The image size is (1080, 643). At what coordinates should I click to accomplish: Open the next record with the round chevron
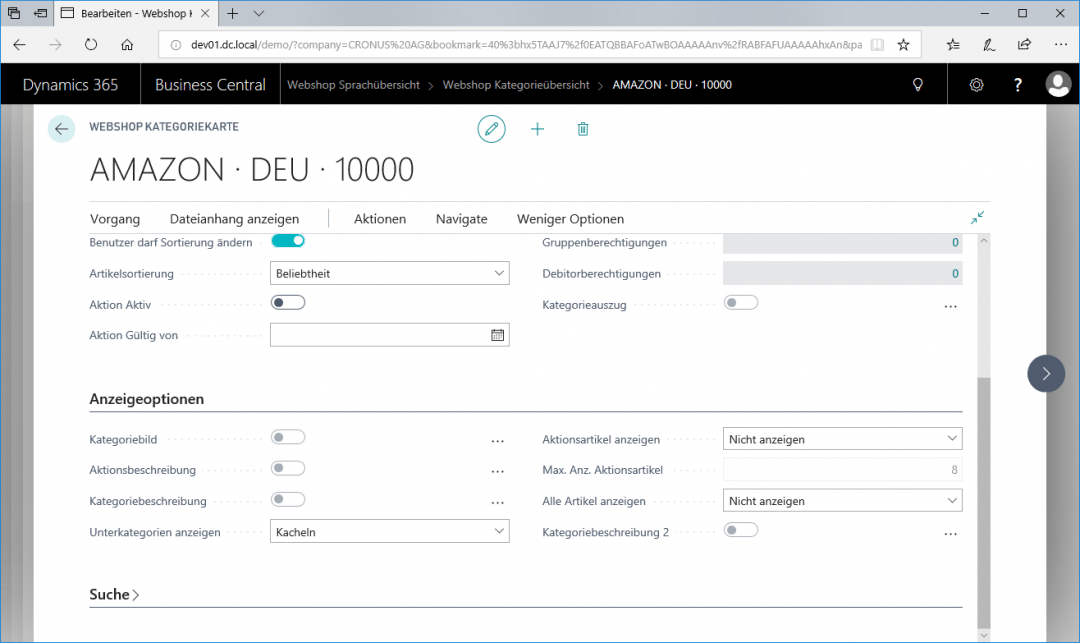(x=1046, y=373)
